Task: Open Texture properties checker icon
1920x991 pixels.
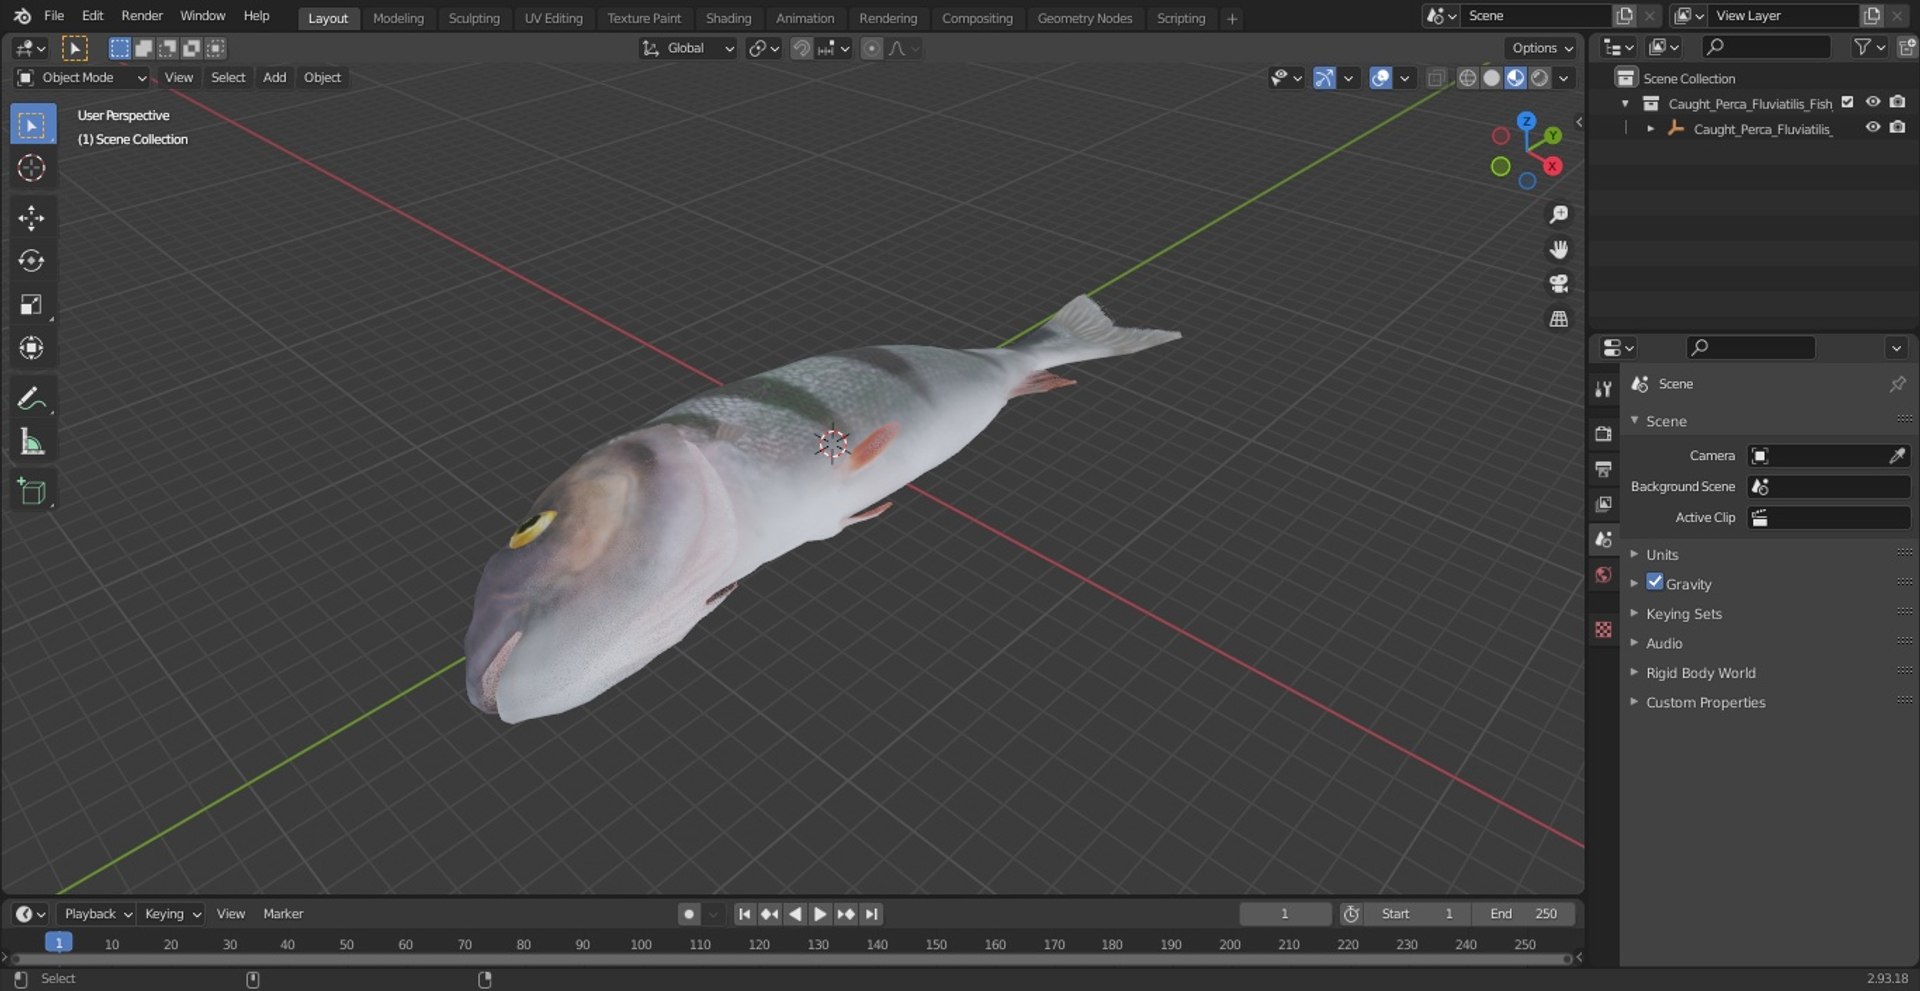Action: [1604, 629]
